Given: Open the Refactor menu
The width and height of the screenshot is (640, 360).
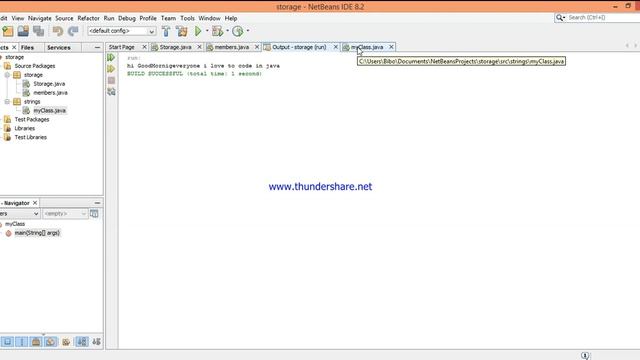Looking at the screenshot, I should pyautogui.click(x=88, y=18).
